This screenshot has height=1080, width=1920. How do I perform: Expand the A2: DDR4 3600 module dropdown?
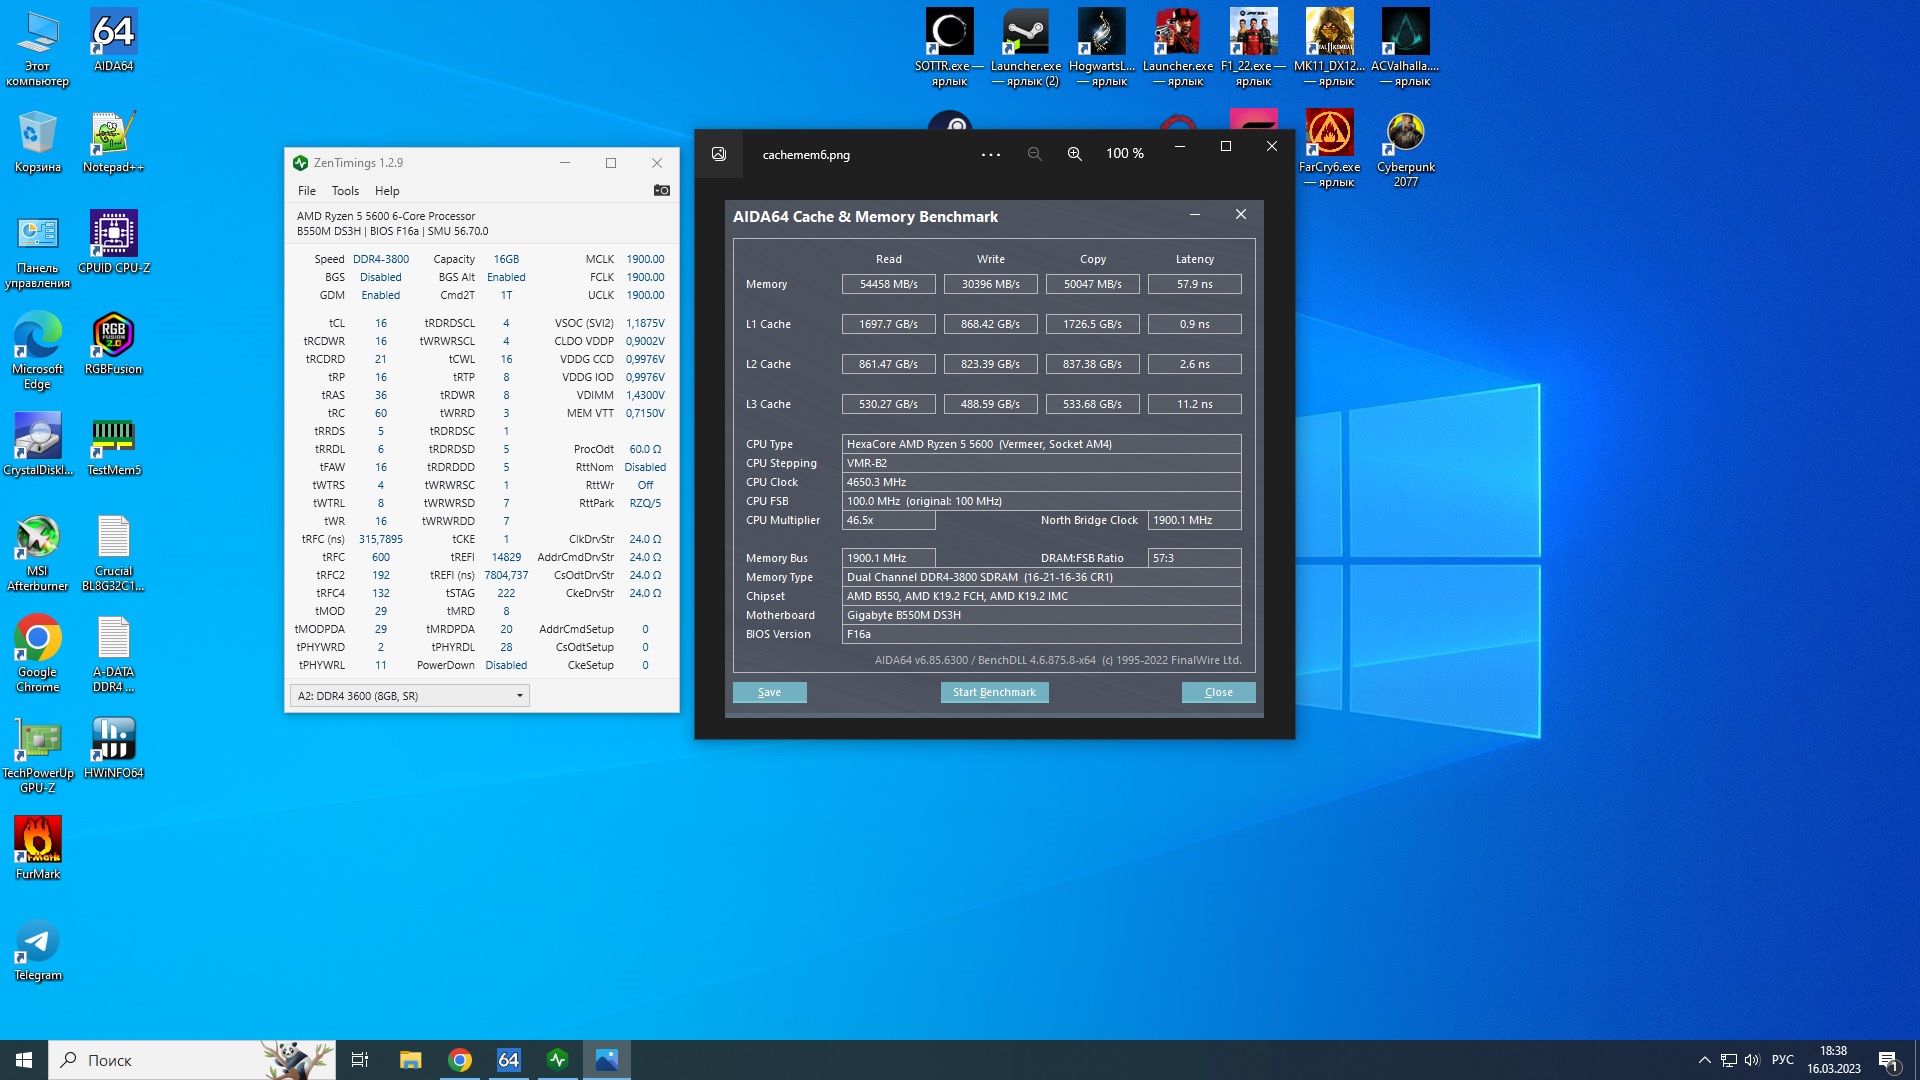519,696
